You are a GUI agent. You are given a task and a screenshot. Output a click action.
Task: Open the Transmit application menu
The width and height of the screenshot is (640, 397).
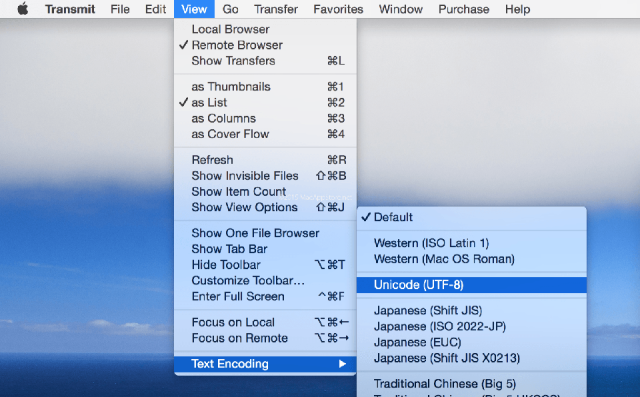70,9
